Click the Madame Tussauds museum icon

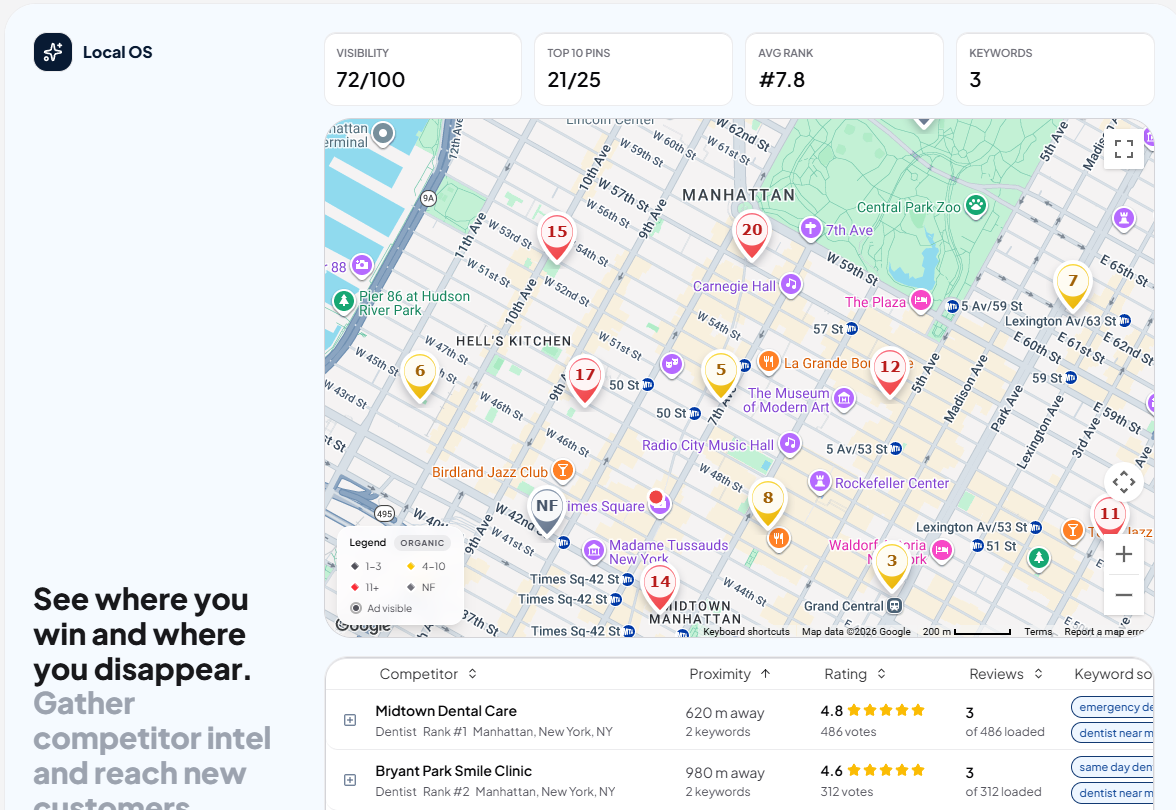(x=593, y=551)
